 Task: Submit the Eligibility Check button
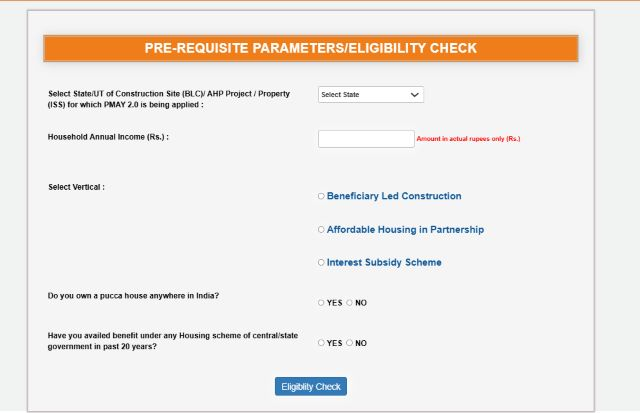pos(311,386)
